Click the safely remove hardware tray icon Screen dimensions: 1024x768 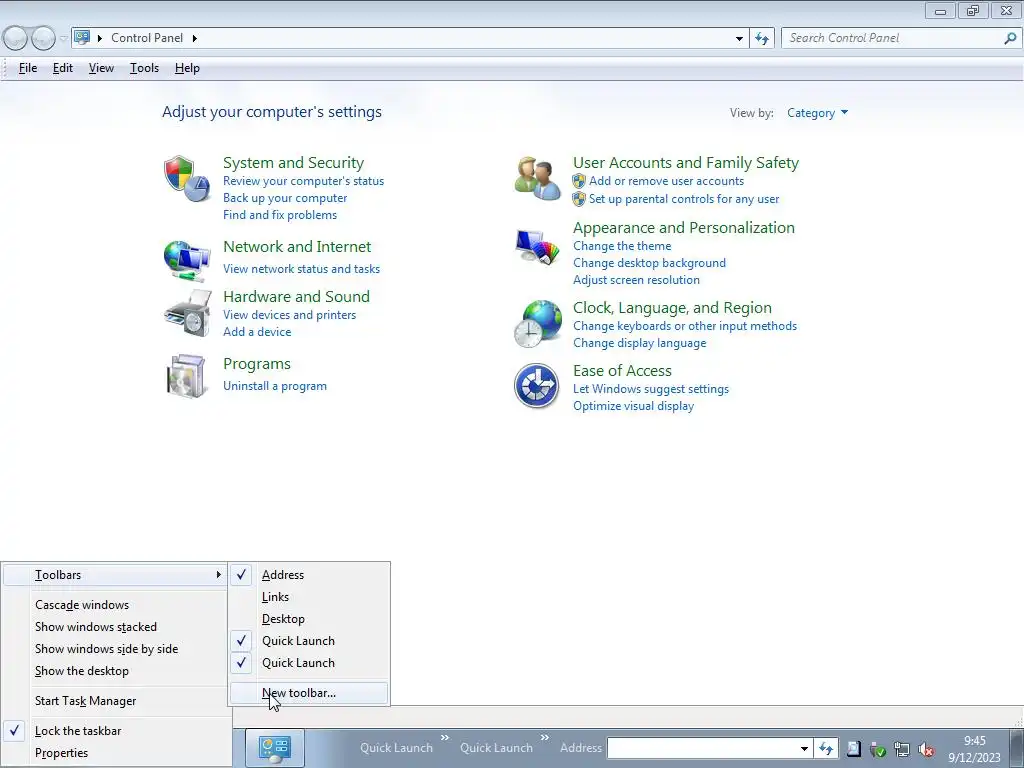878,749
